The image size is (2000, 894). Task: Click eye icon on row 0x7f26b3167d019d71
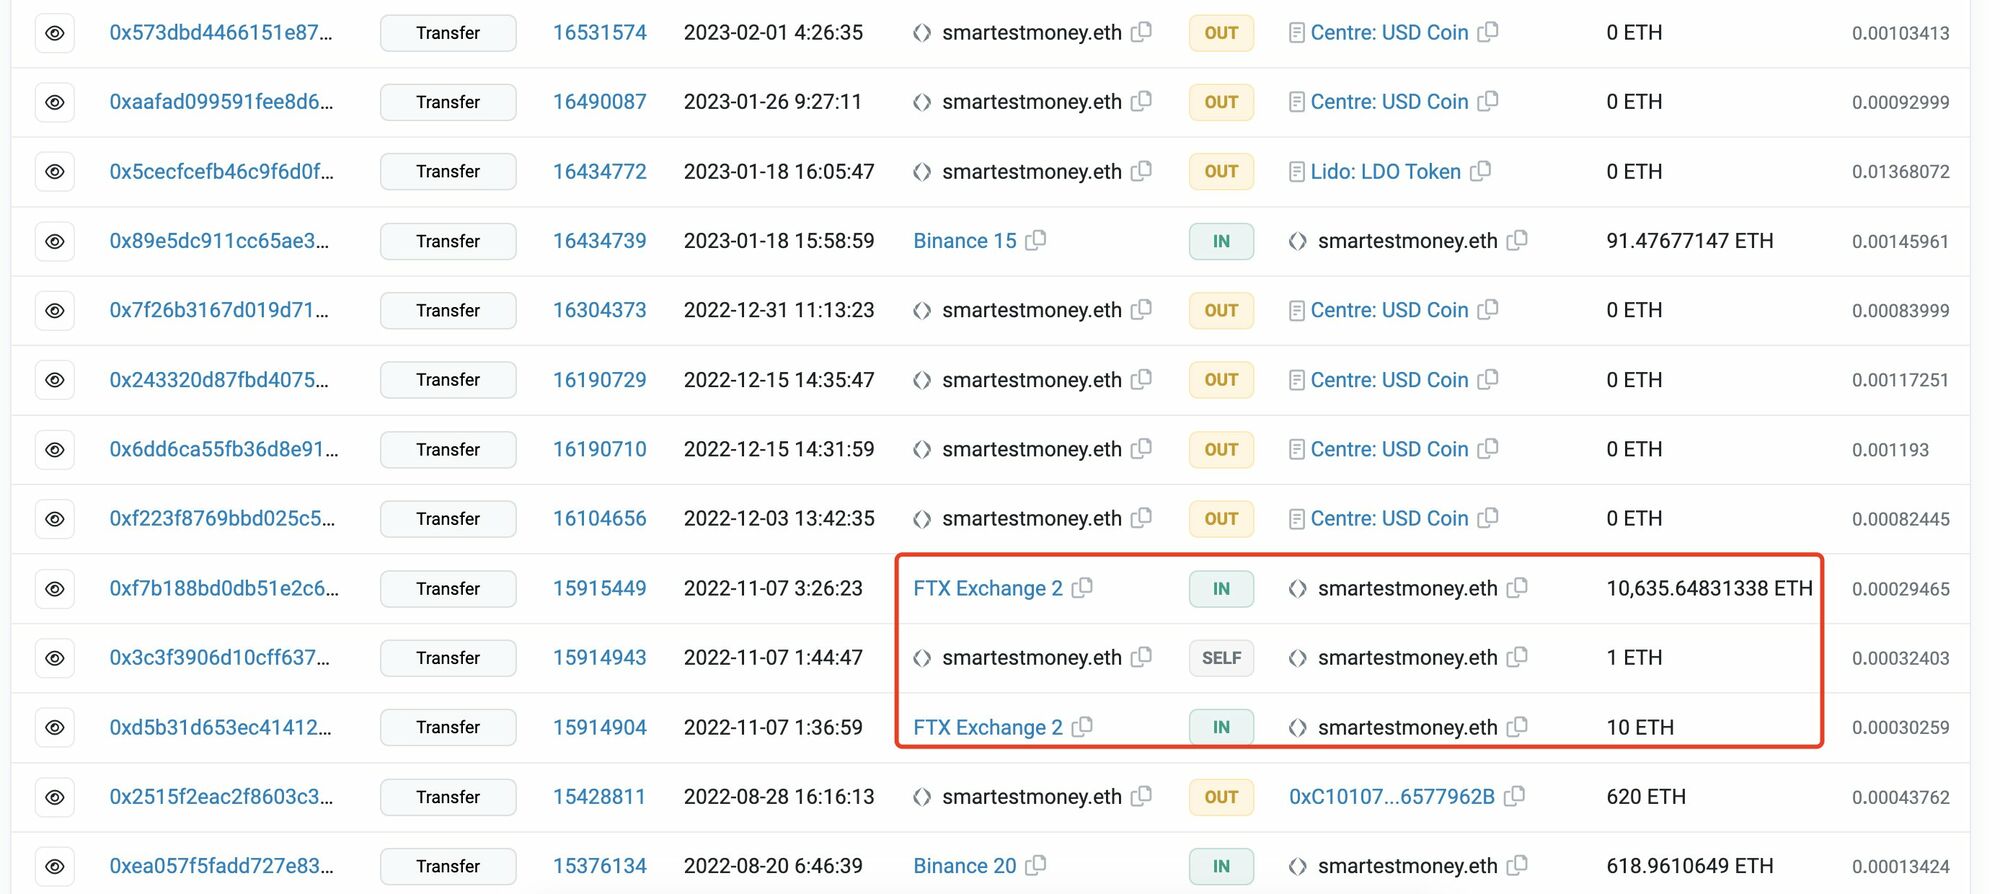[x=55, y=311]
